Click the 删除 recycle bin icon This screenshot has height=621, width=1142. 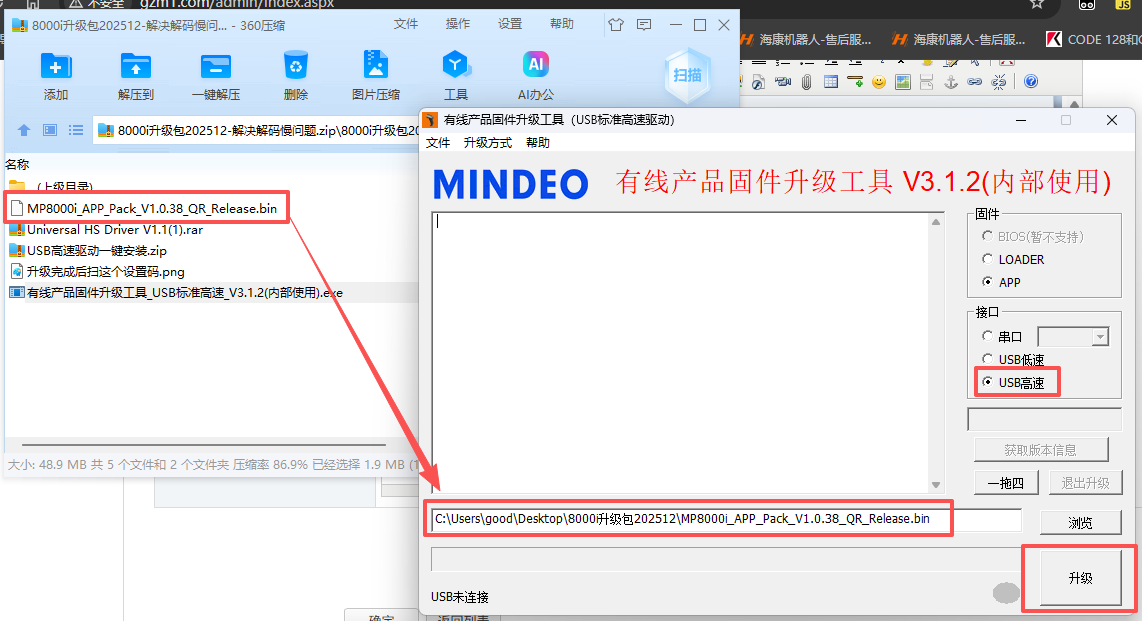(x=296, y=67)
